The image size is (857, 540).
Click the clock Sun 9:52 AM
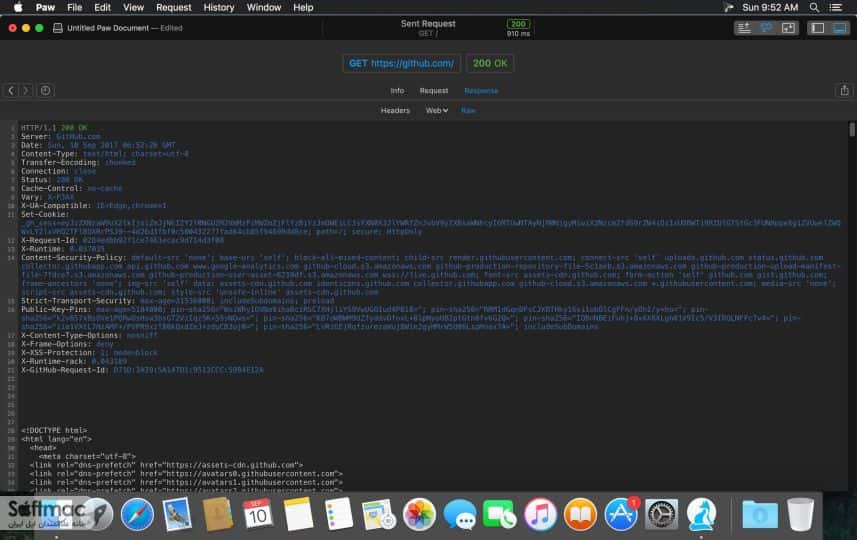tap(770, 7)
